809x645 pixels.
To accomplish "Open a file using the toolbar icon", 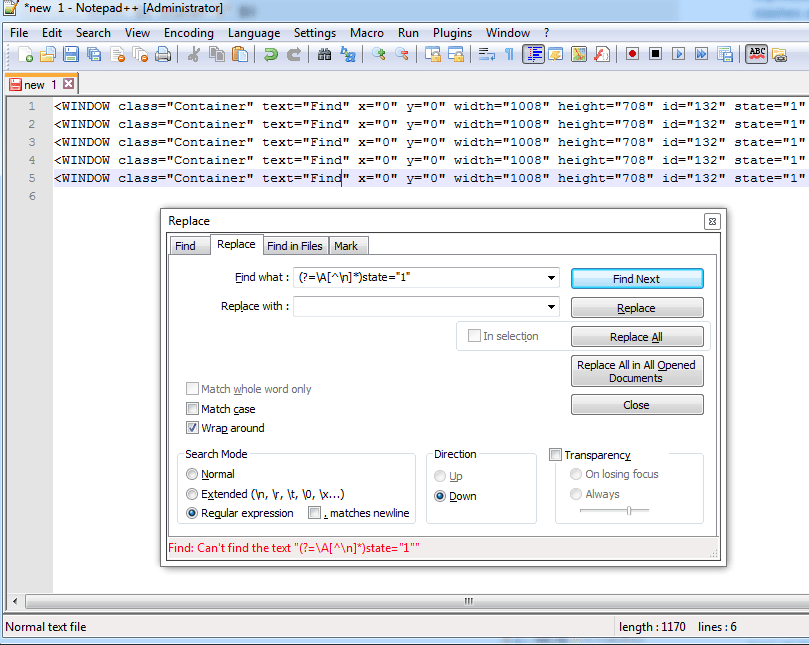I will [x=48, y=54].
